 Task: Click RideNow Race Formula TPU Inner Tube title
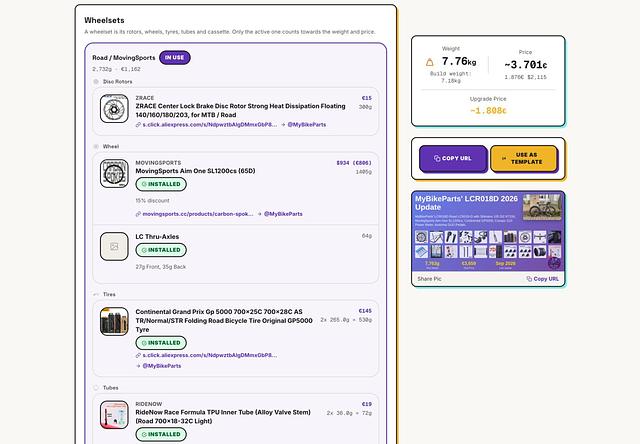pos(223,417)
